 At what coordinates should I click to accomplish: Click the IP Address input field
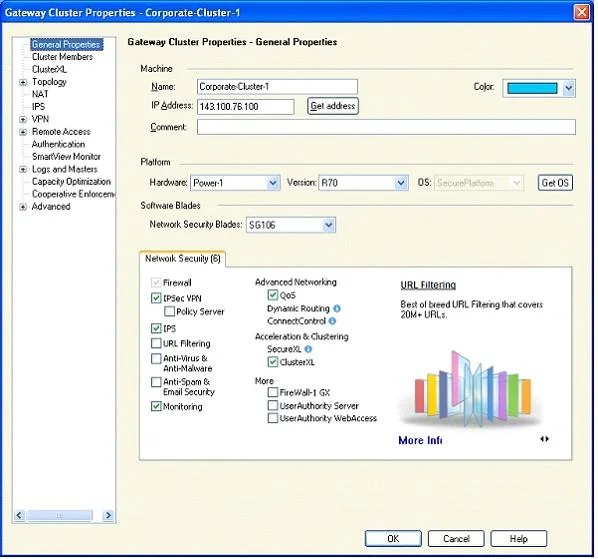(246, 106)
